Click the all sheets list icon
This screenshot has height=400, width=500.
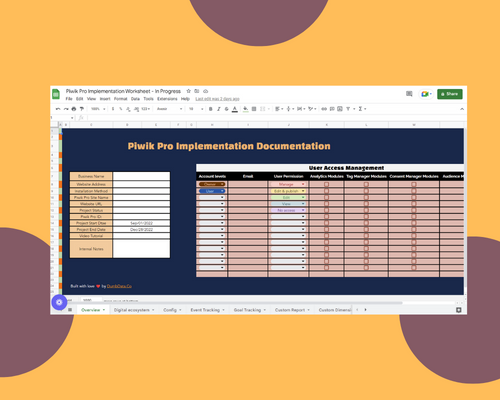click(x=70, y=310)
